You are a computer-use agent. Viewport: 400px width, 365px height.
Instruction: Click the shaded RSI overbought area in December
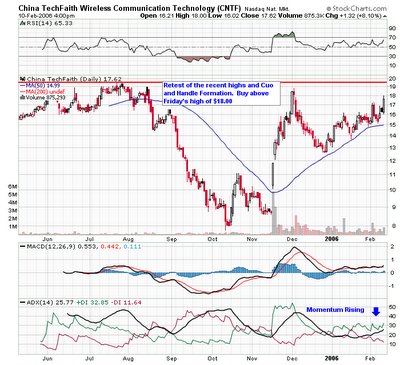284,35
